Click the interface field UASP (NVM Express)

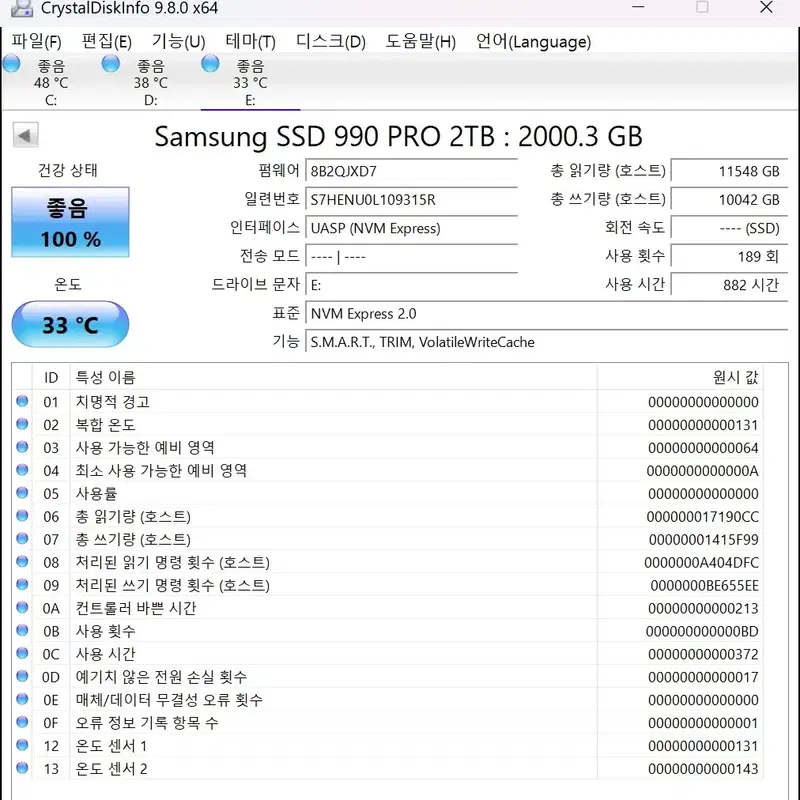point(411,228)
